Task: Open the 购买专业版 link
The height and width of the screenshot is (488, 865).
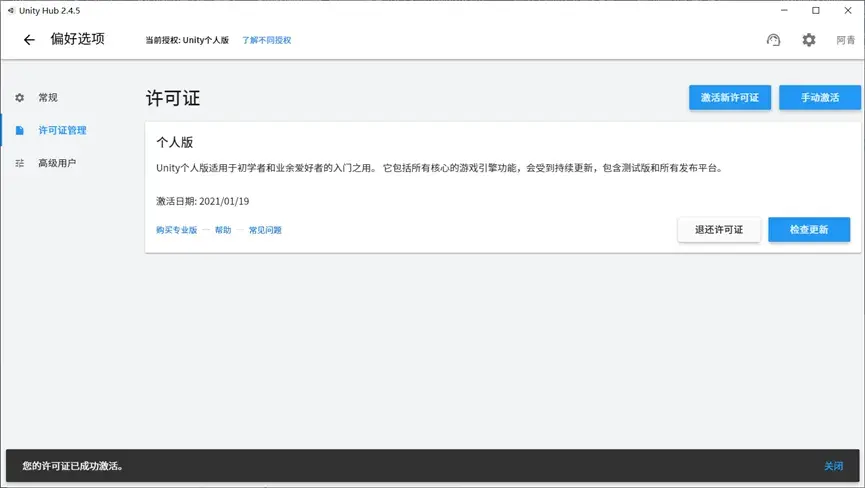Action: point(177,230)
